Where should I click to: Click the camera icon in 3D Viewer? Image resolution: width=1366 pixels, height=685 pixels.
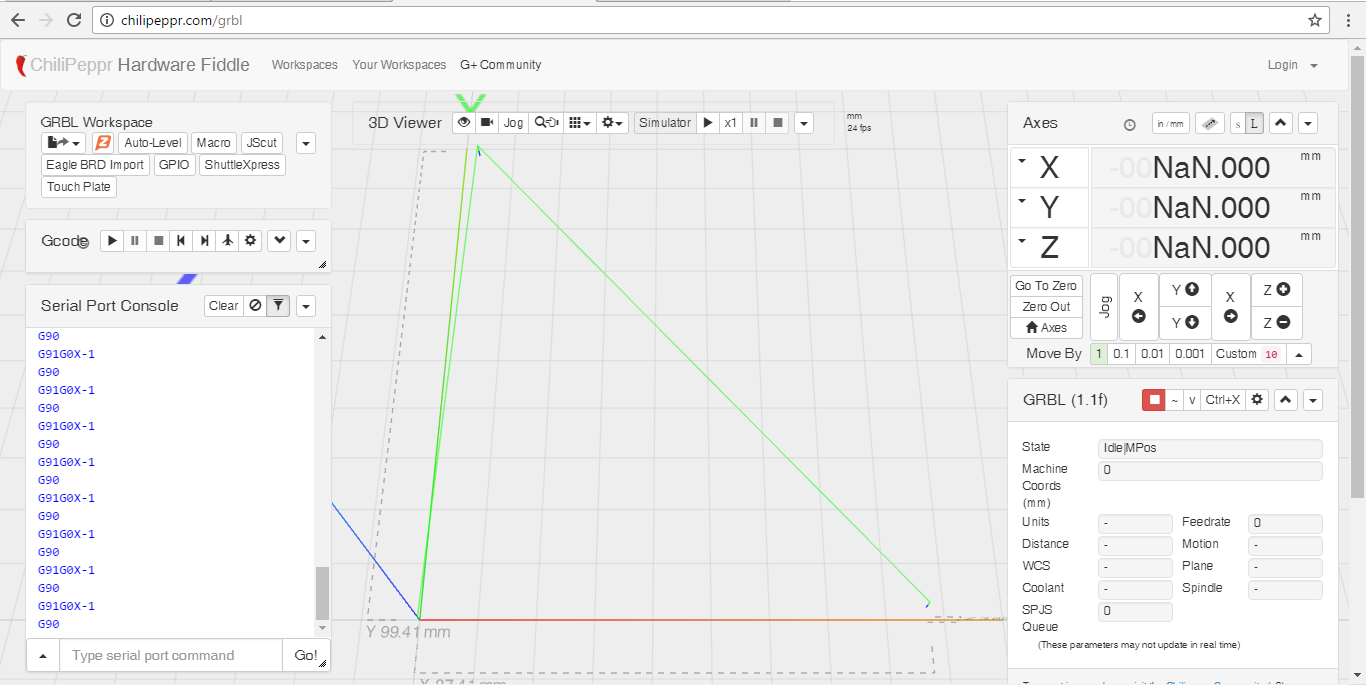[486, 123]
